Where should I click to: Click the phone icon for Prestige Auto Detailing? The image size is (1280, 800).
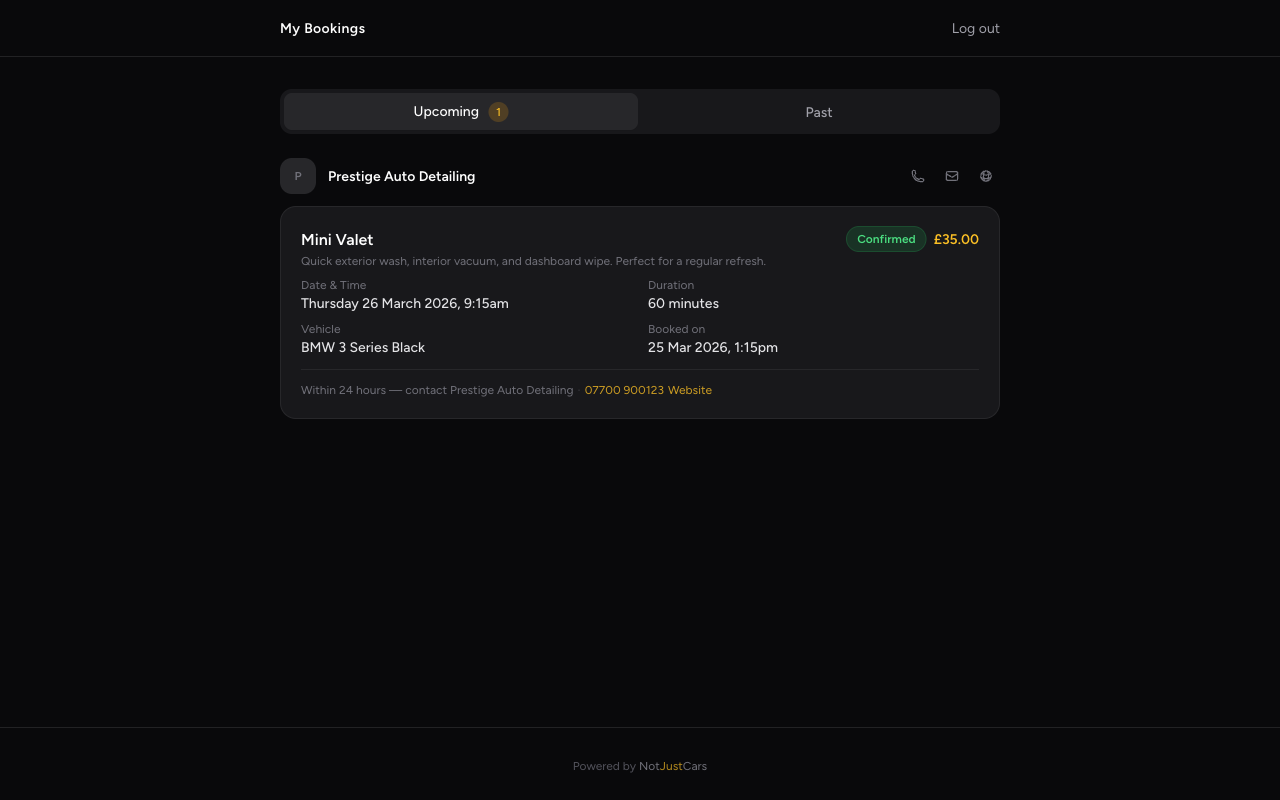pyautogui.click(x=917, y=176)
